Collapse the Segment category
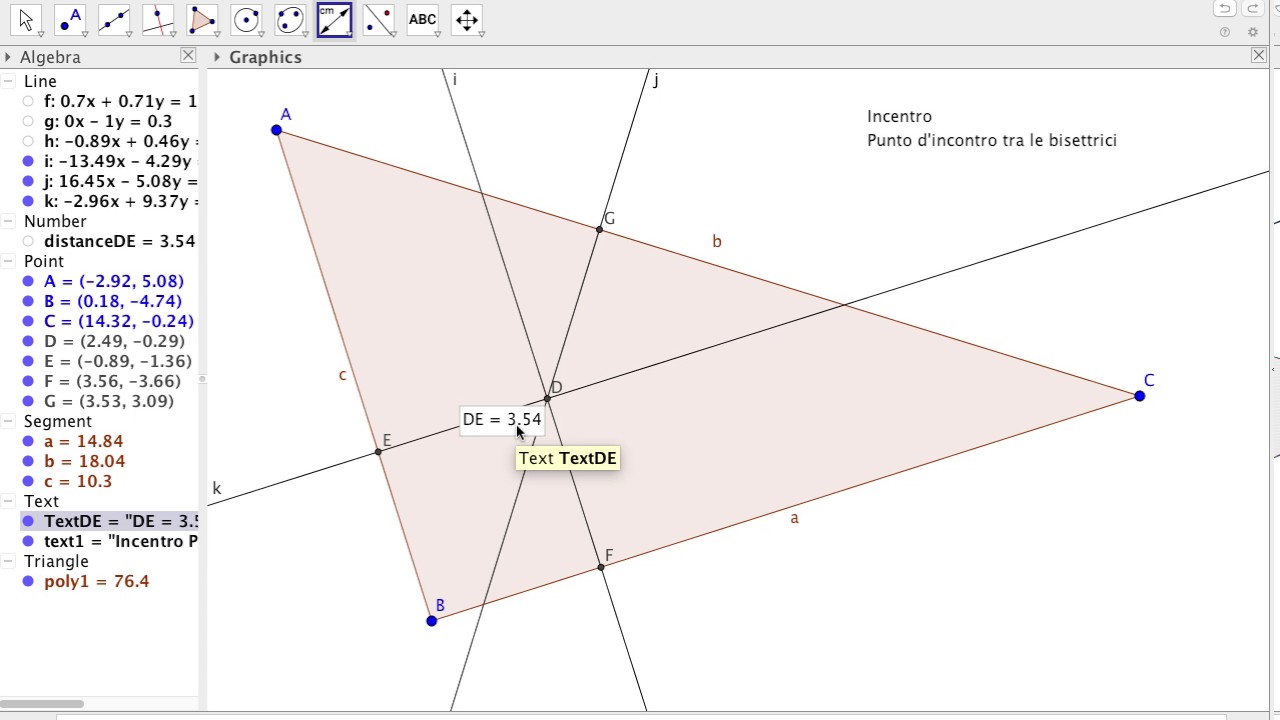The width and height of the screenshot is (1280, 720). pos(8,421)
